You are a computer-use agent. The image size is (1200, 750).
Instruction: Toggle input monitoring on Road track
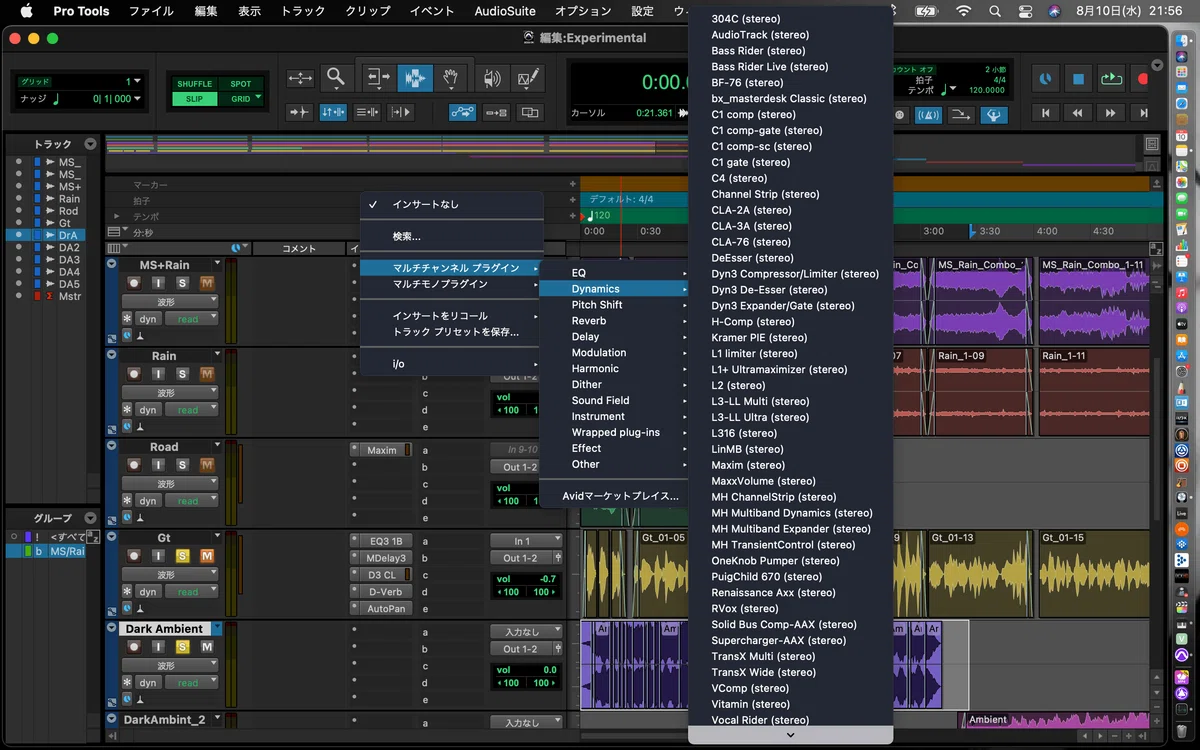point(158,465)
